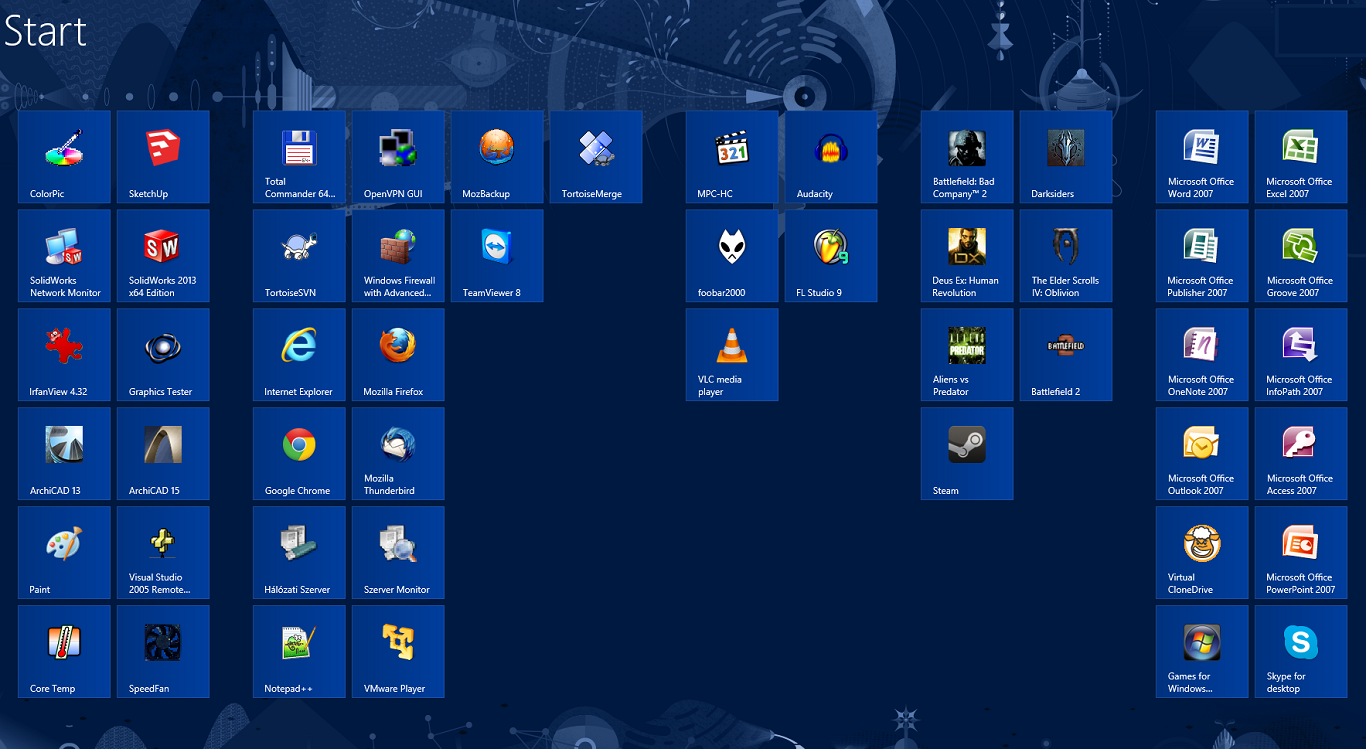
Task: Launch Mozilla Thunderbird
Action: tap(398, 454)
